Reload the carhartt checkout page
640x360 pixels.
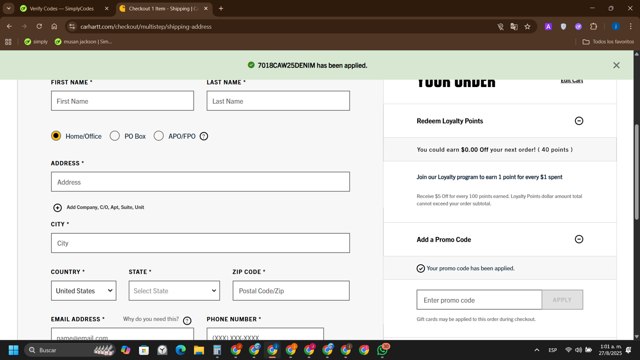coord(39,27)
